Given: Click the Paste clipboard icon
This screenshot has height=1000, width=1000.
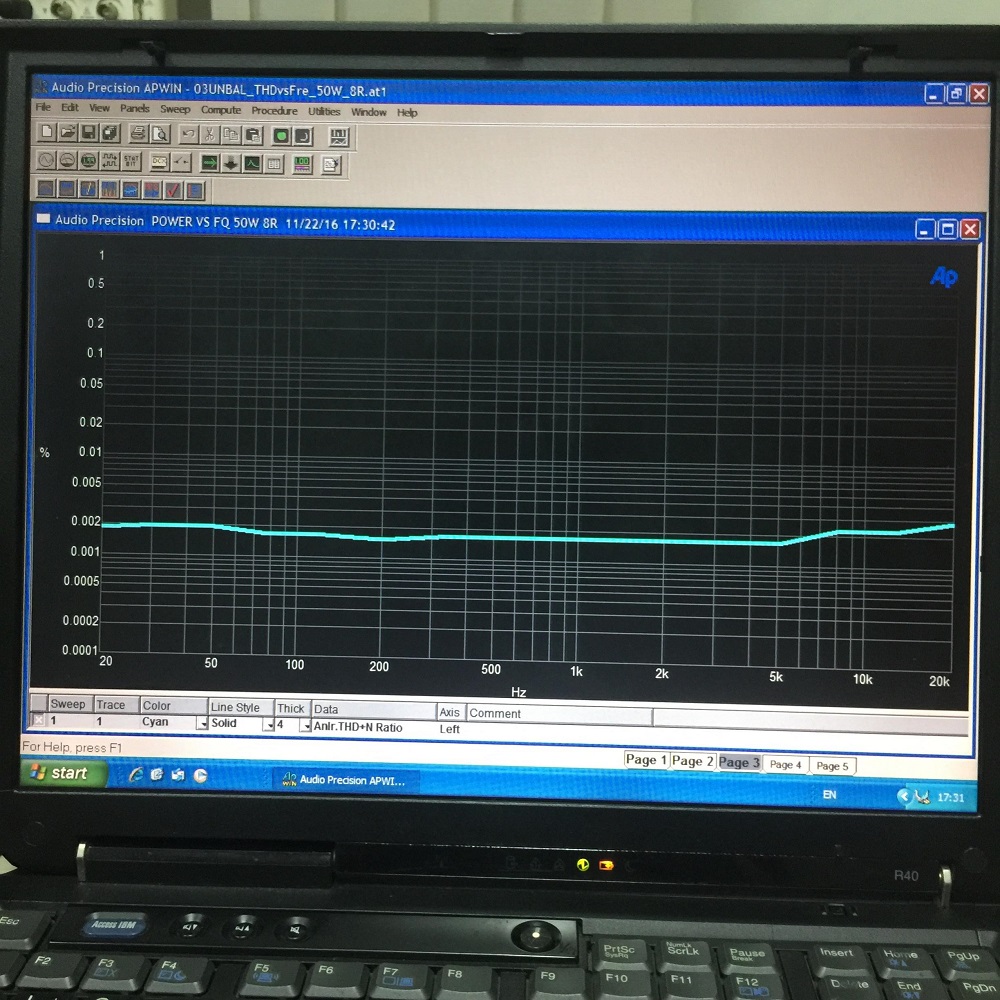Looking at the screenshot, I should (253, 135).
